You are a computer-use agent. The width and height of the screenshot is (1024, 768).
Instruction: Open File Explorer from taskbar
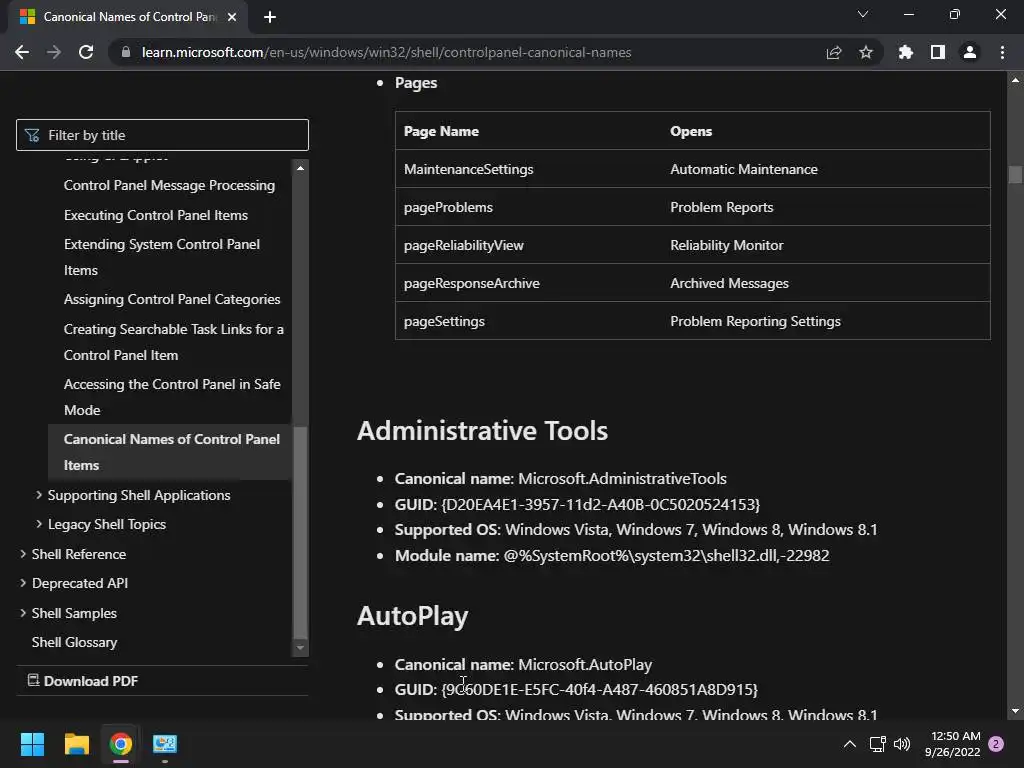point(76,744)
